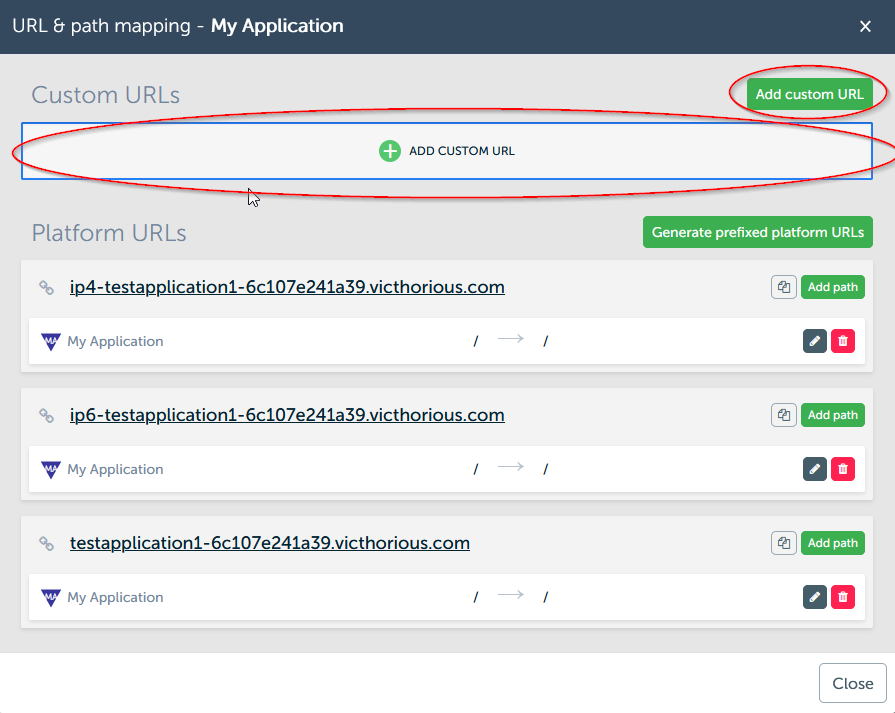Delete the path mapping under the ip6 URL
This screenshot has height=713, width=895.
843,469
